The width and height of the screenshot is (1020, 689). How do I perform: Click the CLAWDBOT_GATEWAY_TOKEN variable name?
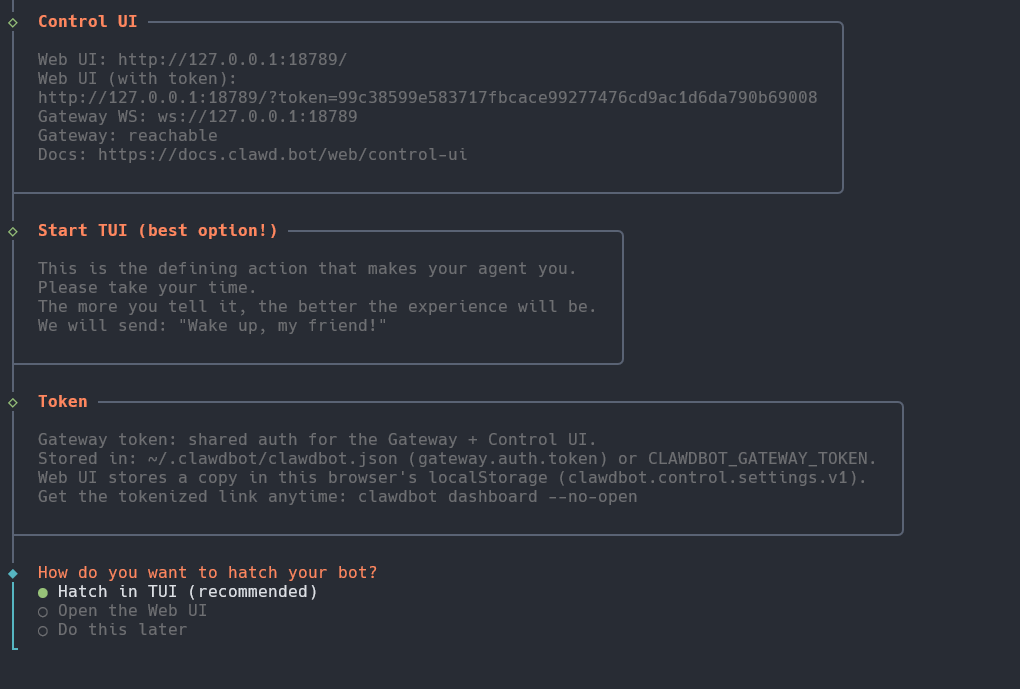[x=762, y=459]
